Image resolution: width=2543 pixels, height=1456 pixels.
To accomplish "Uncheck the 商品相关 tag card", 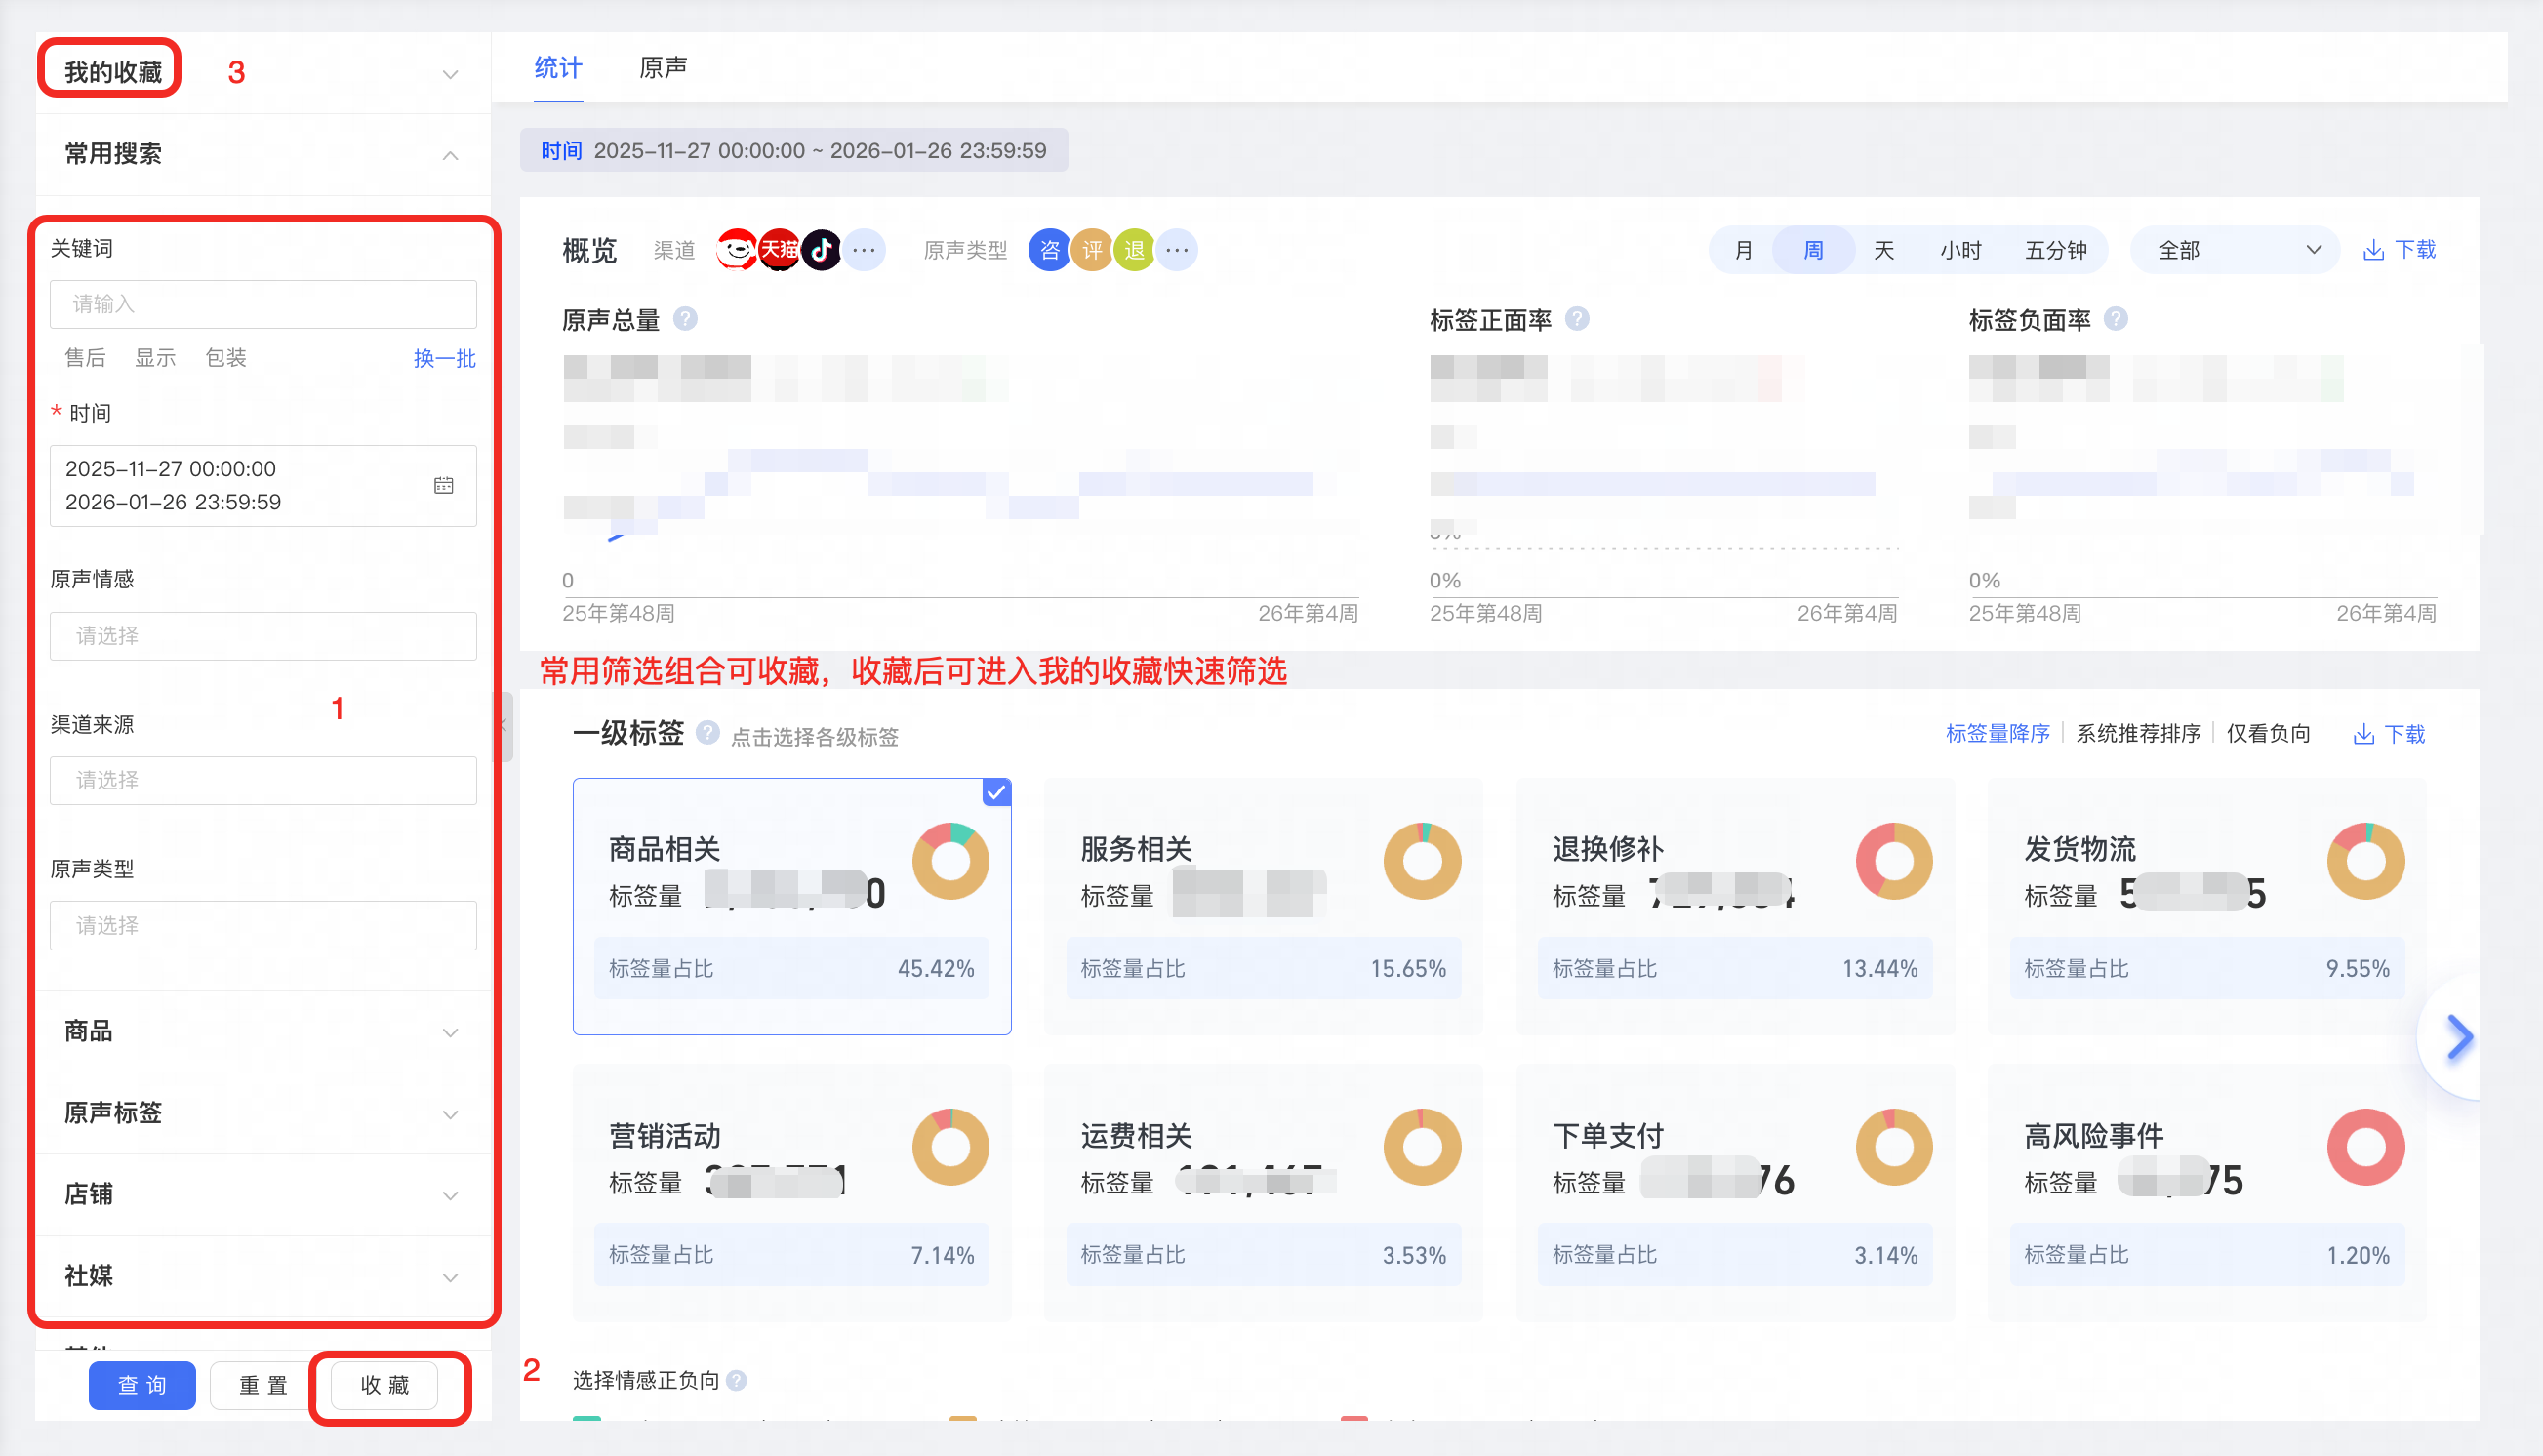I will (996, 793).
